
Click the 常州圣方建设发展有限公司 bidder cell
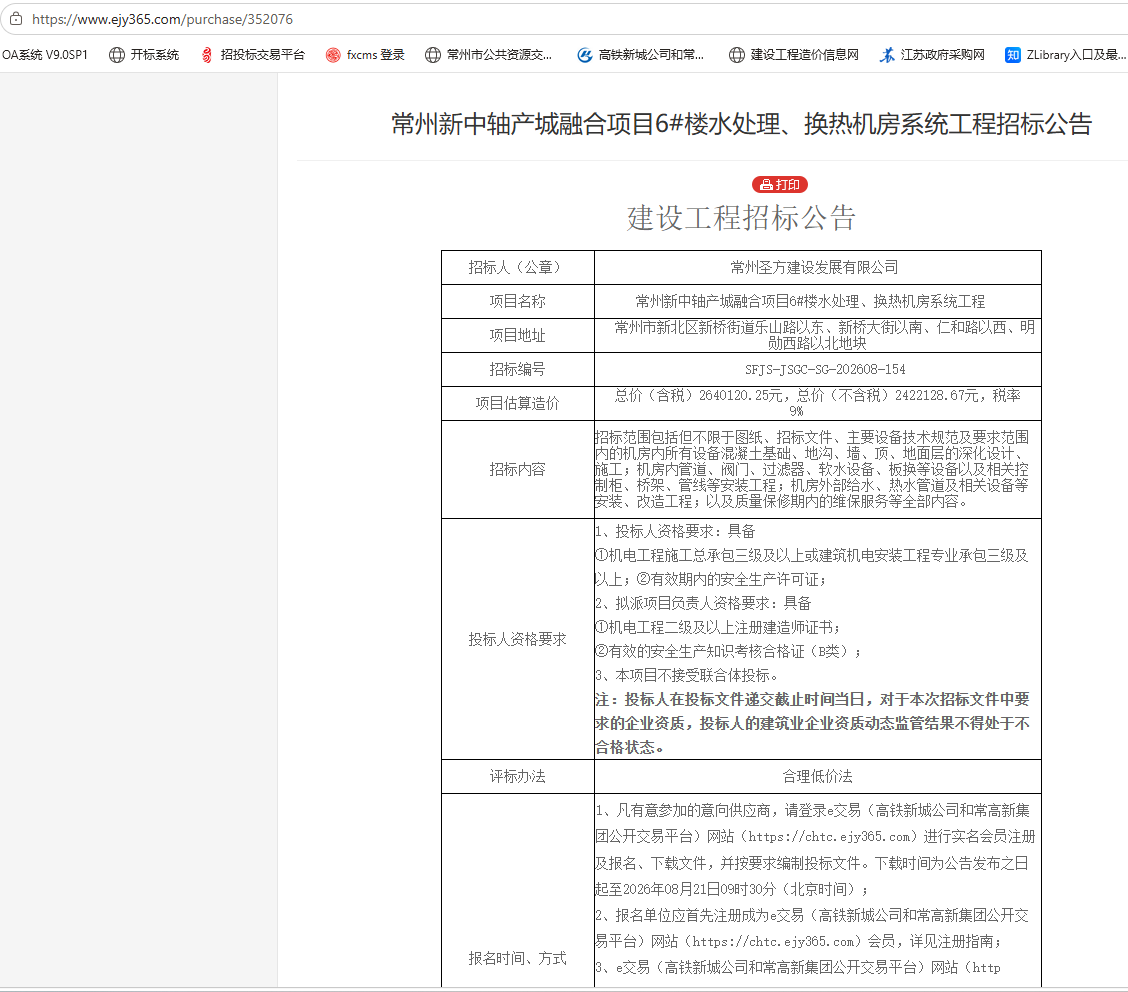tap(818, 267)
